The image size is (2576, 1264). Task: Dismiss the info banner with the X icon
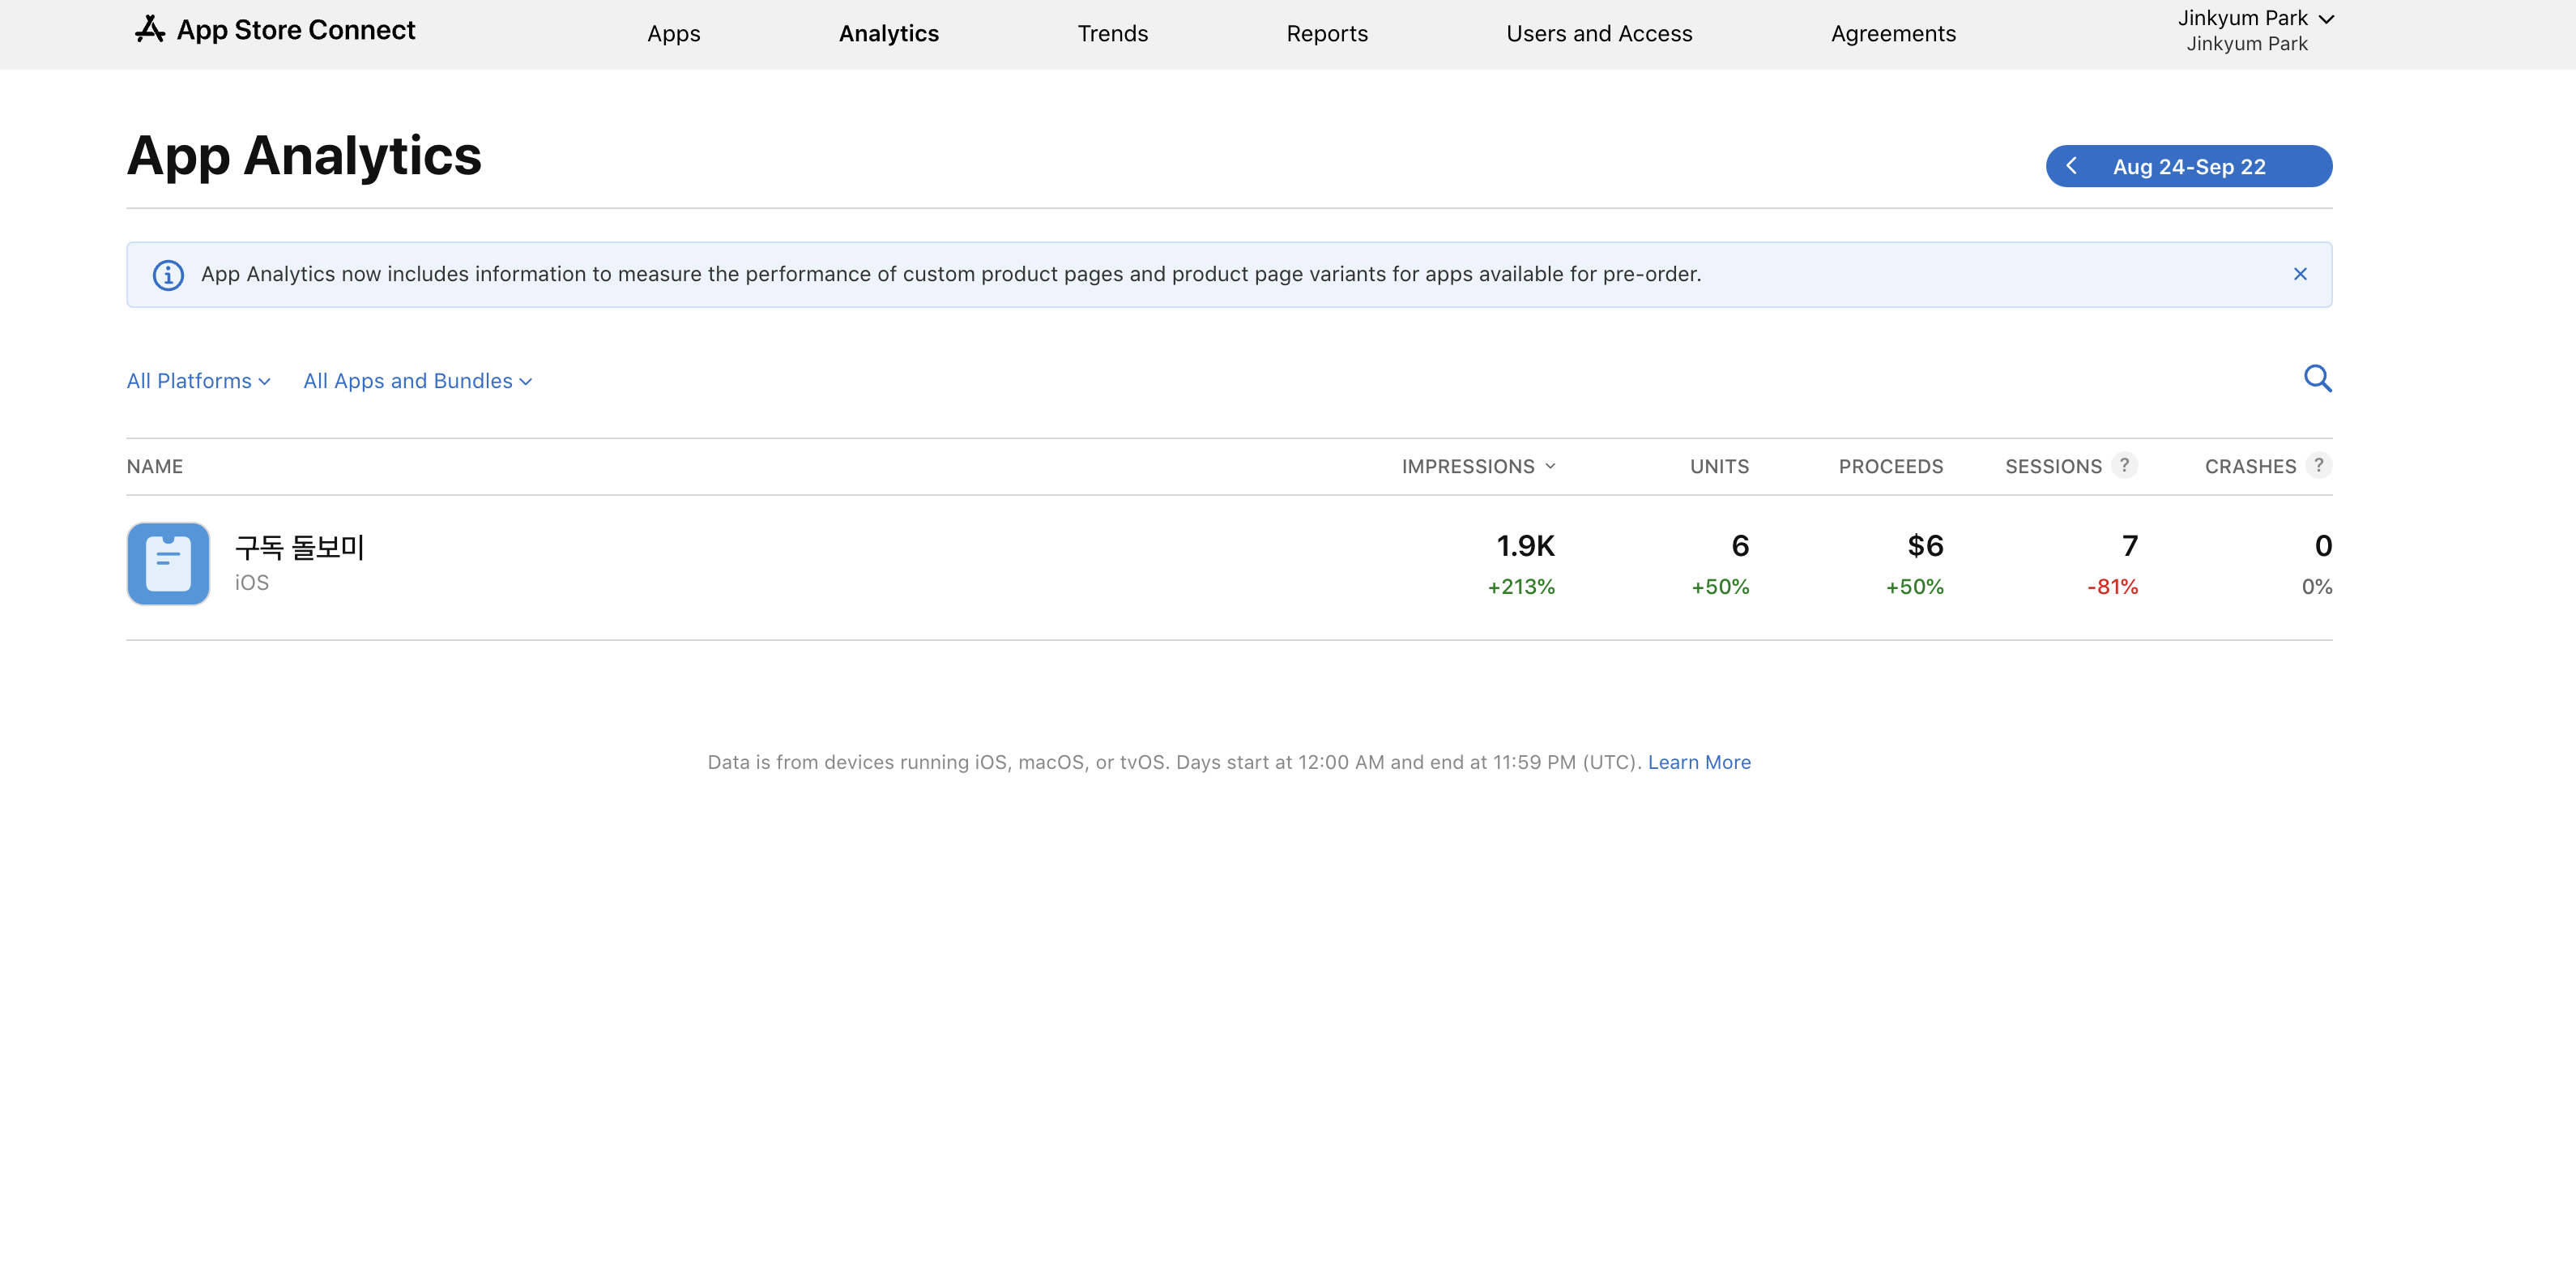click(2300, 274)
